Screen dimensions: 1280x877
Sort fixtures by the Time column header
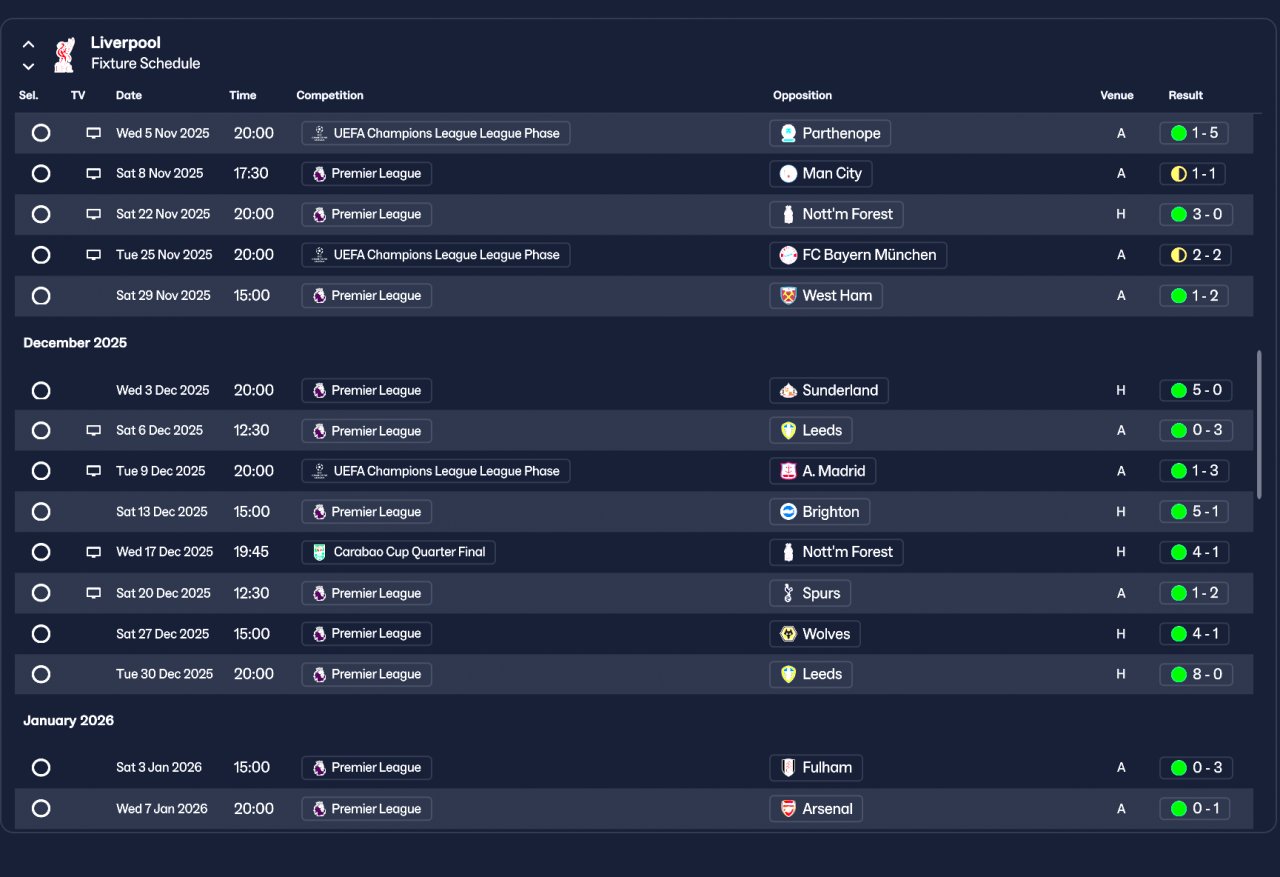(243, 96)
